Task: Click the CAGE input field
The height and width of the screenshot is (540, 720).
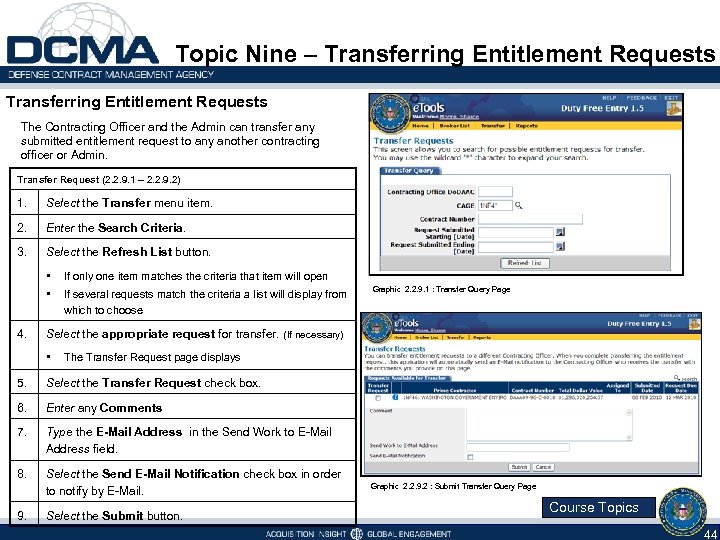Action: coord(495,206)
